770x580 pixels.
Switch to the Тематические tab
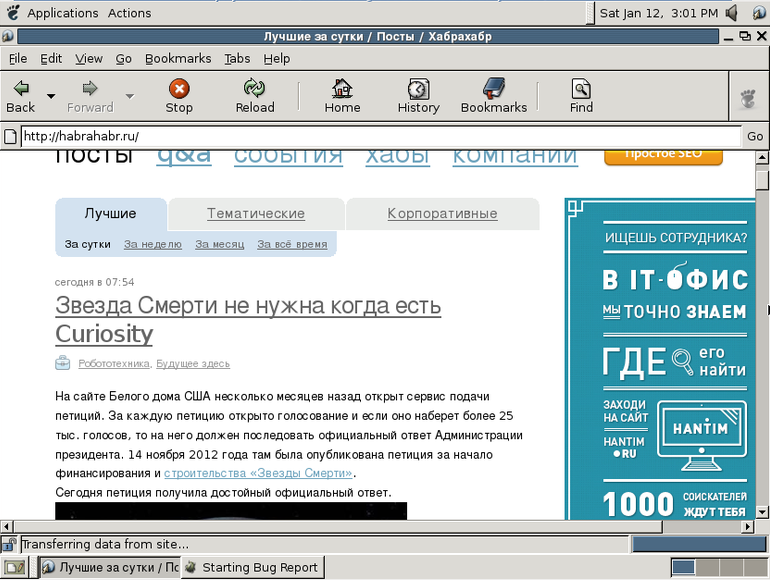click(x=256, y=214)
